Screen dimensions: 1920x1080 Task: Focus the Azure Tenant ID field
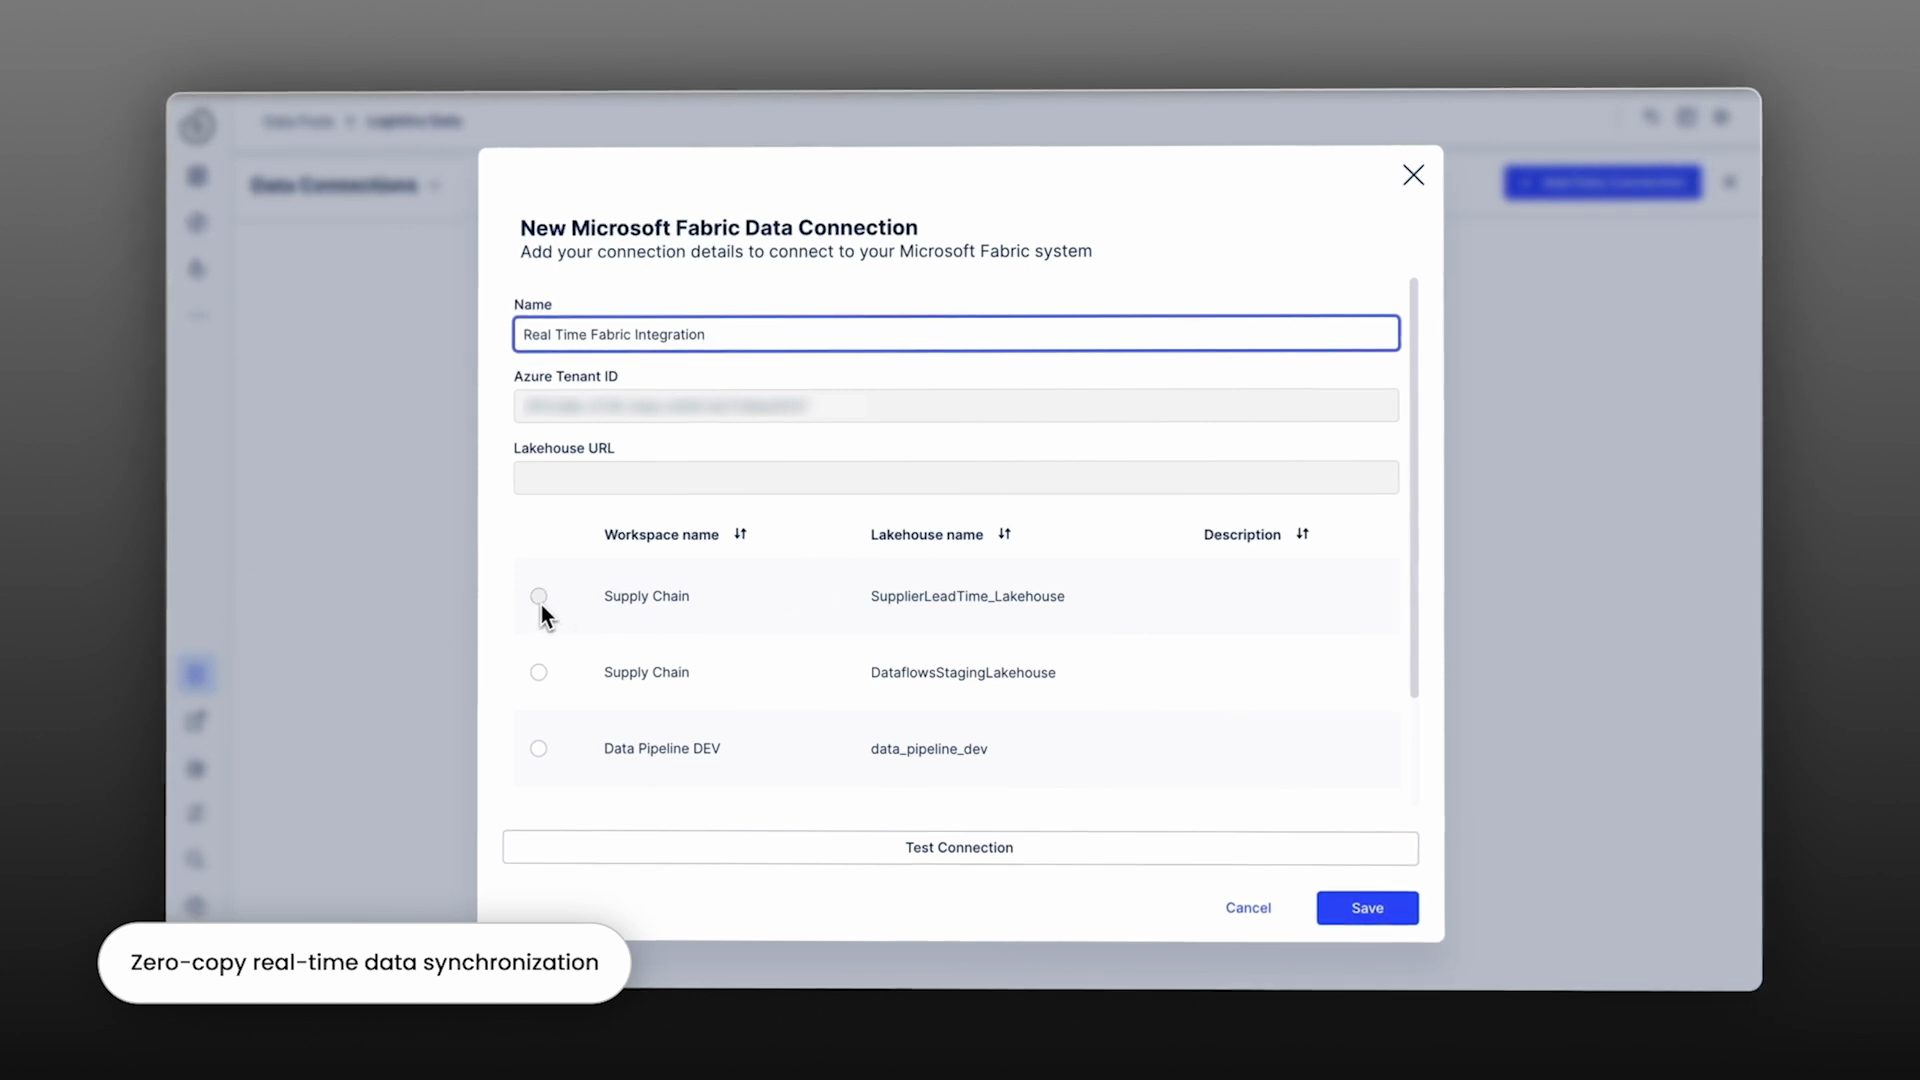956,406
